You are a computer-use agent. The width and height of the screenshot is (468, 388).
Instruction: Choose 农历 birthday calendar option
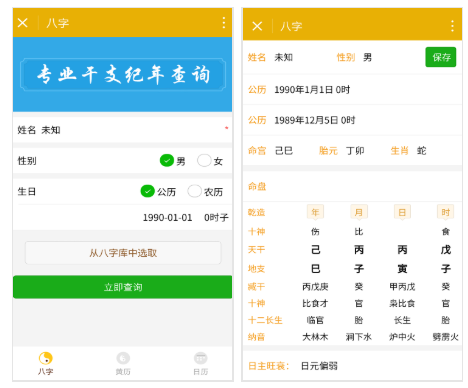point(195,191)
